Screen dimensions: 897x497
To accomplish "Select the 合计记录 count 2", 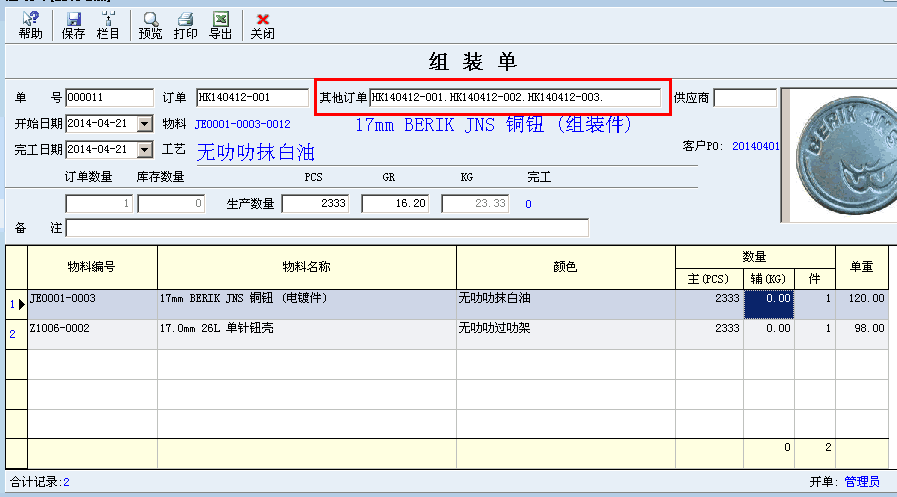I will click(x=66, y=483).
